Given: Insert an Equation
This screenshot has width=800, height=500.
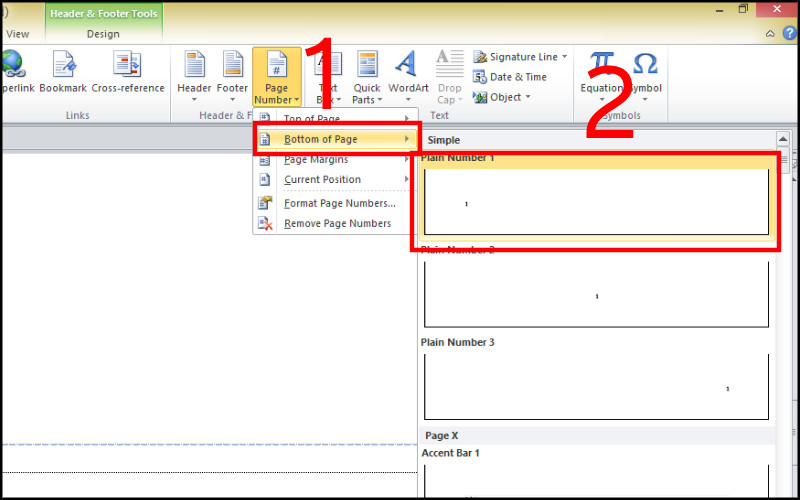Looking at the screenshot, I should click(602, 77).
